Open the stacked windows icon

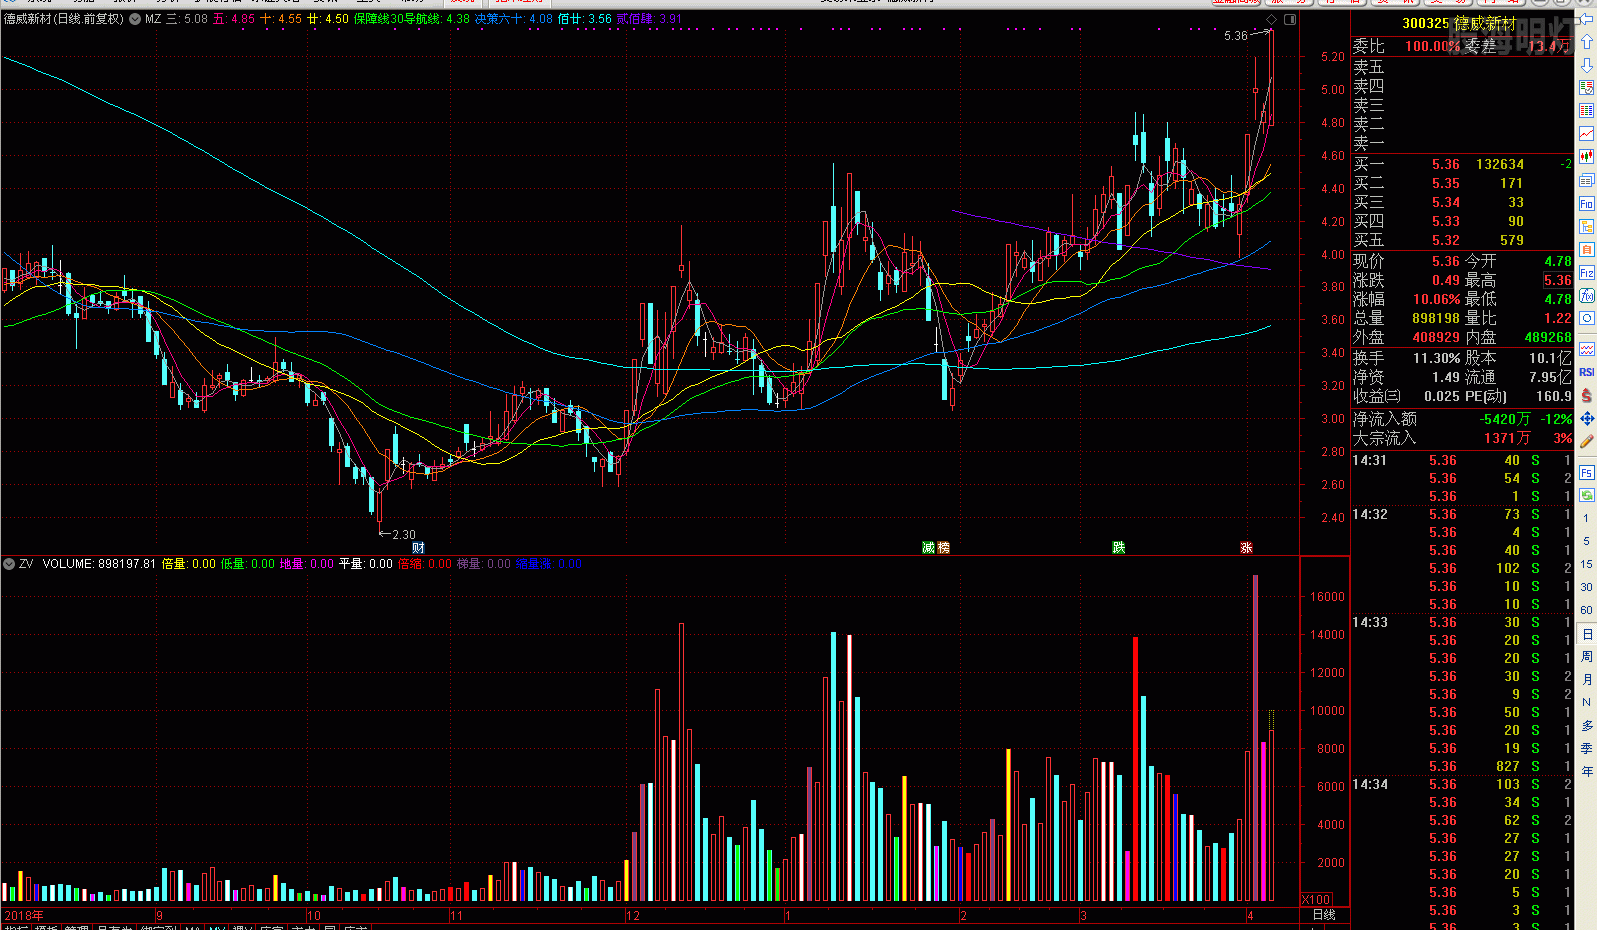pos(1587,181)
